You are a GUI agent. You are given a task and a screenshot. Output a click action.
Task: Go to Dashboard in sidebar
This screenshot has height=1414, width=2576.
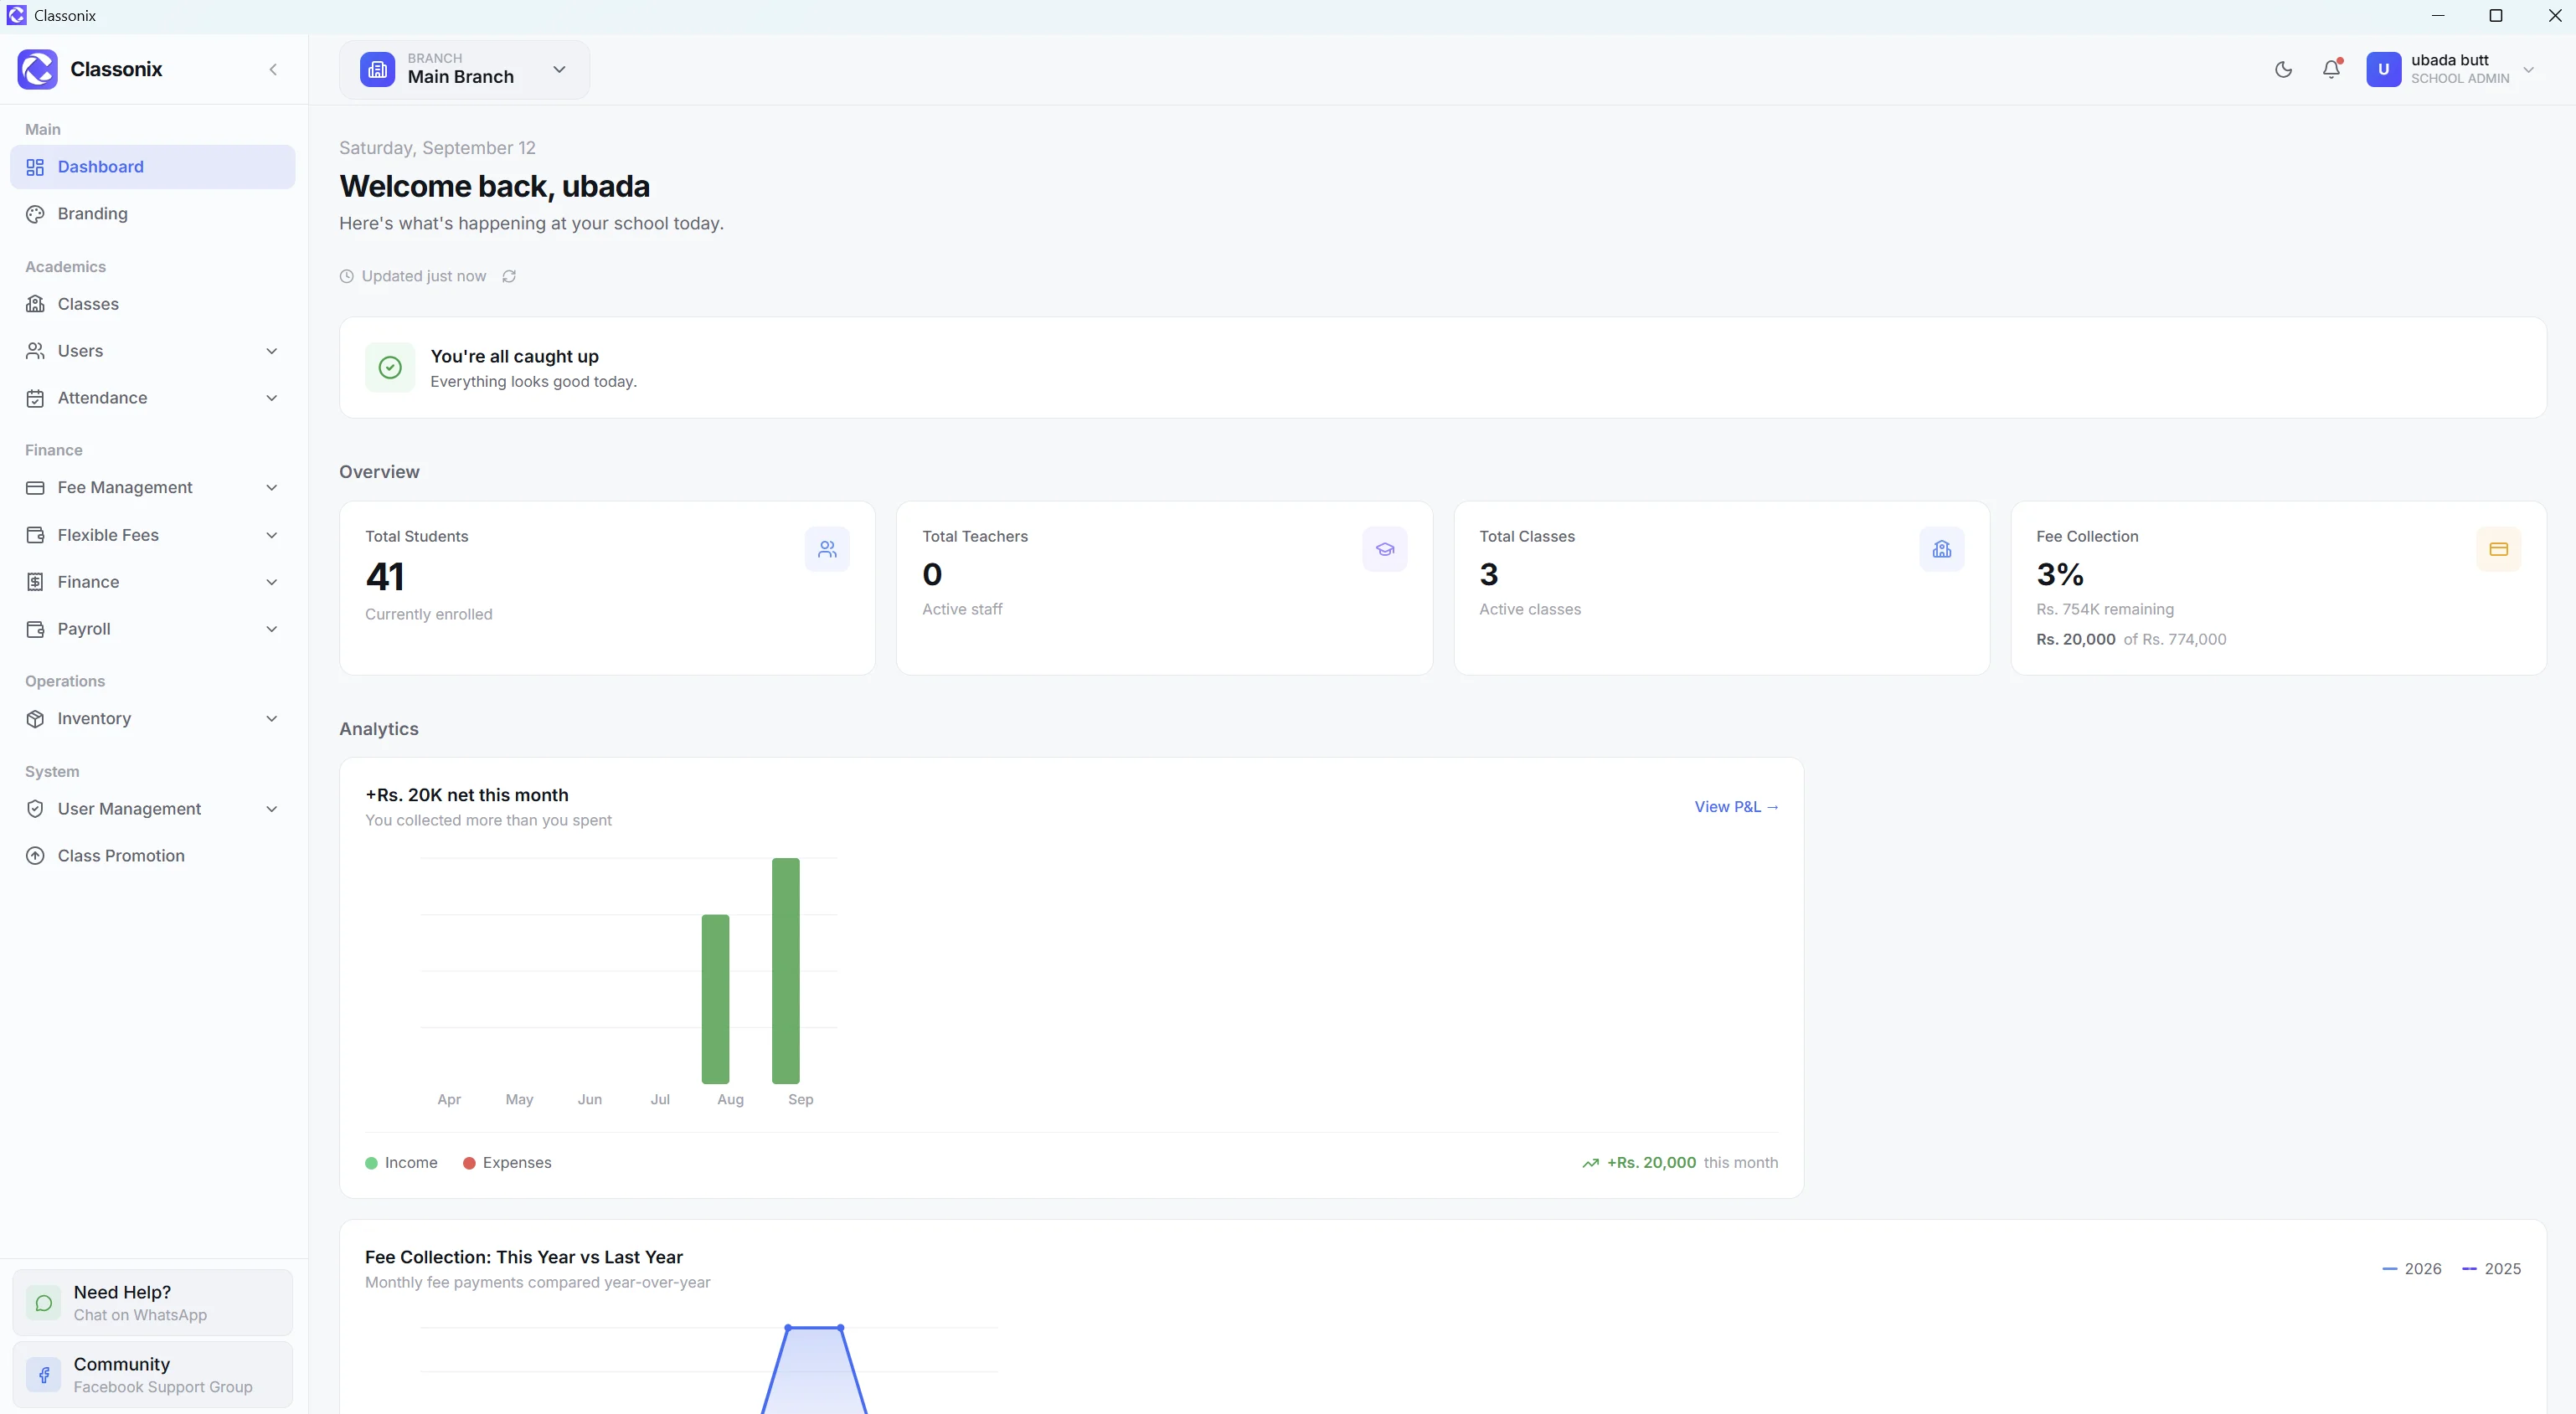point(153,167)
